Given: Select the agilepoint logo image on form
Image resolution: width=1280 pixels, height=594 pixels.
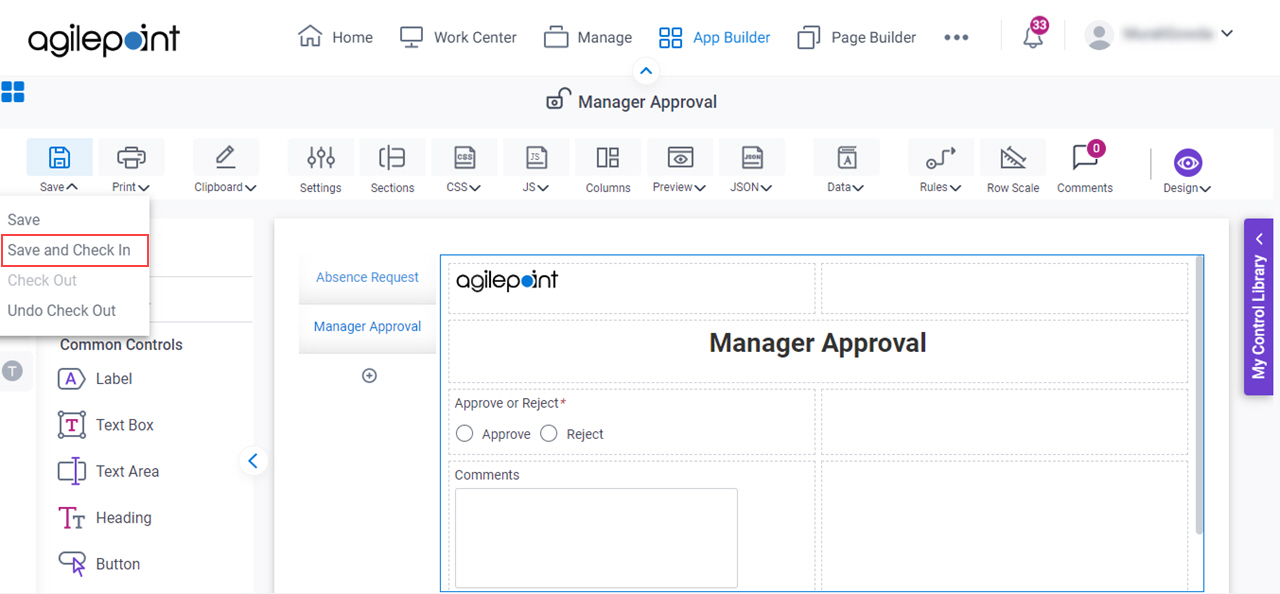Looking at the screenshot, I should (507, 280).
